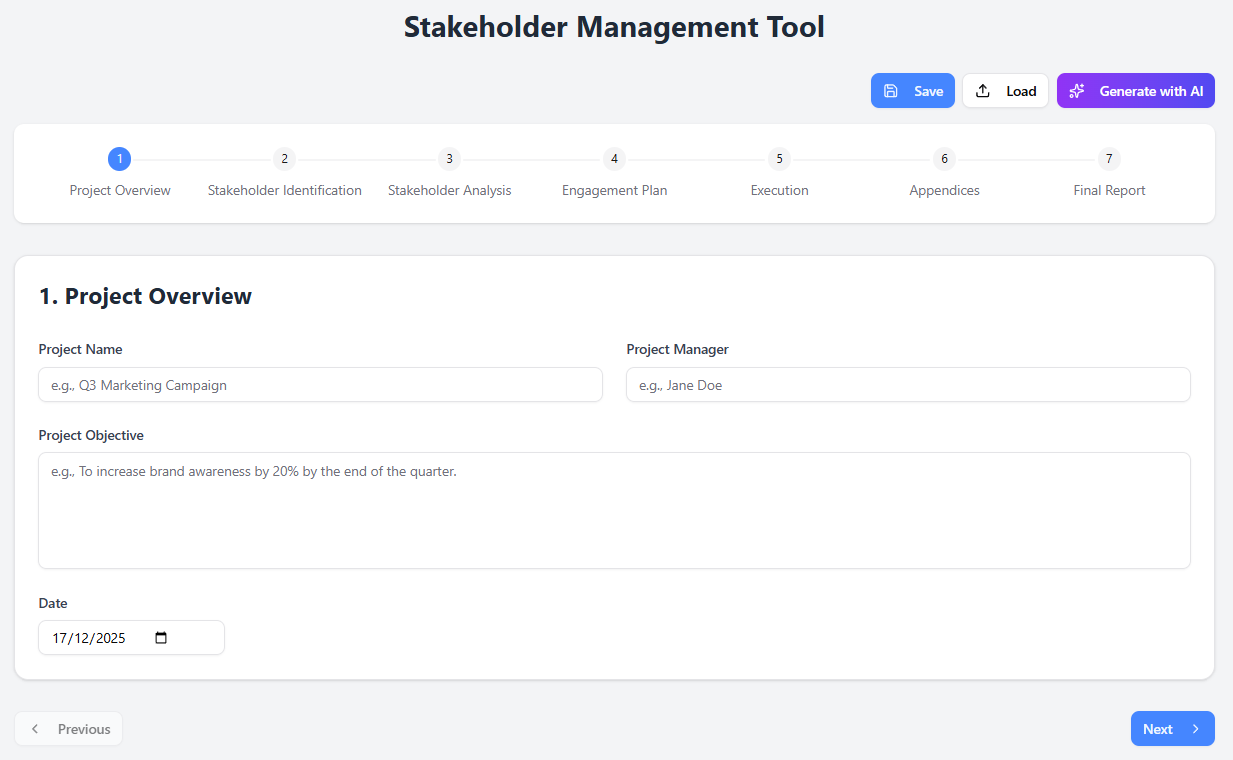Focus the Project Name input field

coord(320,385)
